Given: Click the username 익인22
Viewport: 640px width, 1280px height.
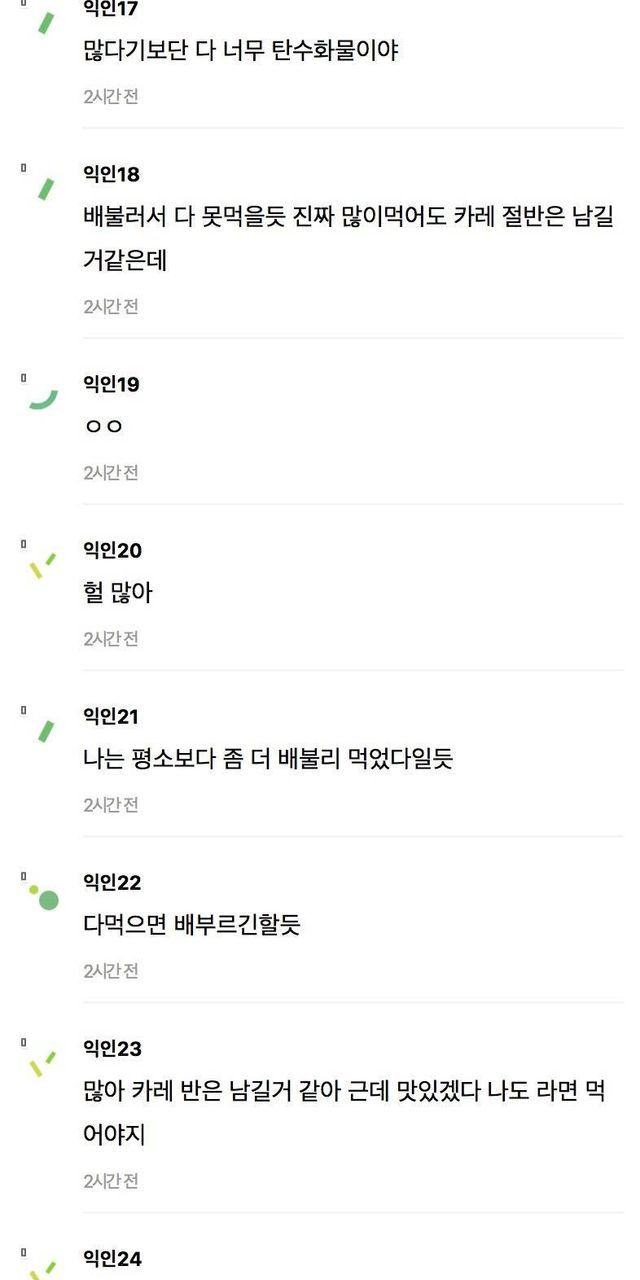Looking at the screenshot, I should [x=112, y=882].
